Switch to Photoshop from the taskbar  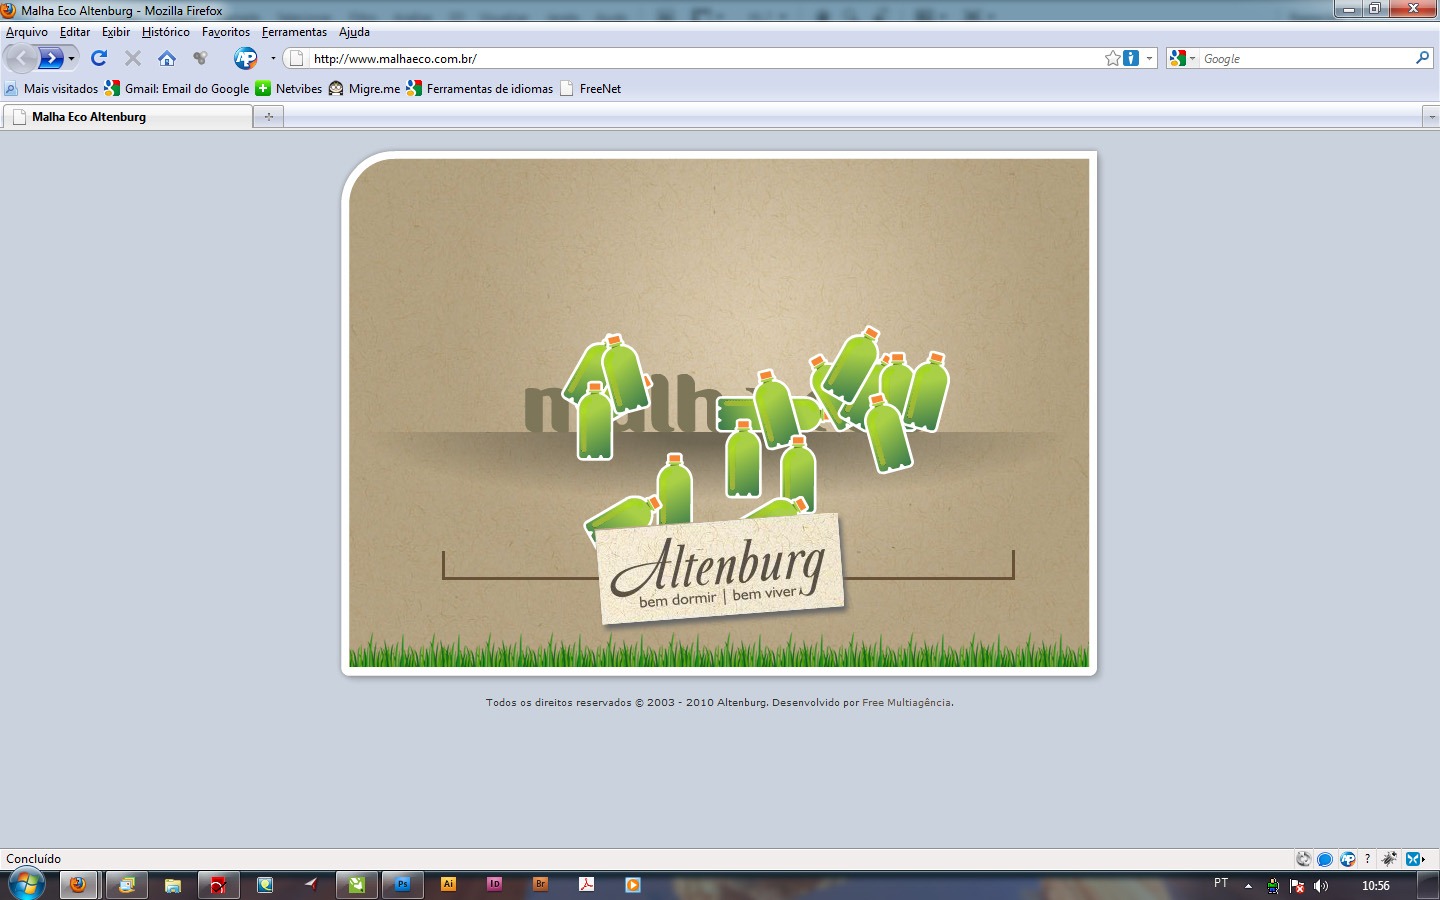[x=402, y=885]
